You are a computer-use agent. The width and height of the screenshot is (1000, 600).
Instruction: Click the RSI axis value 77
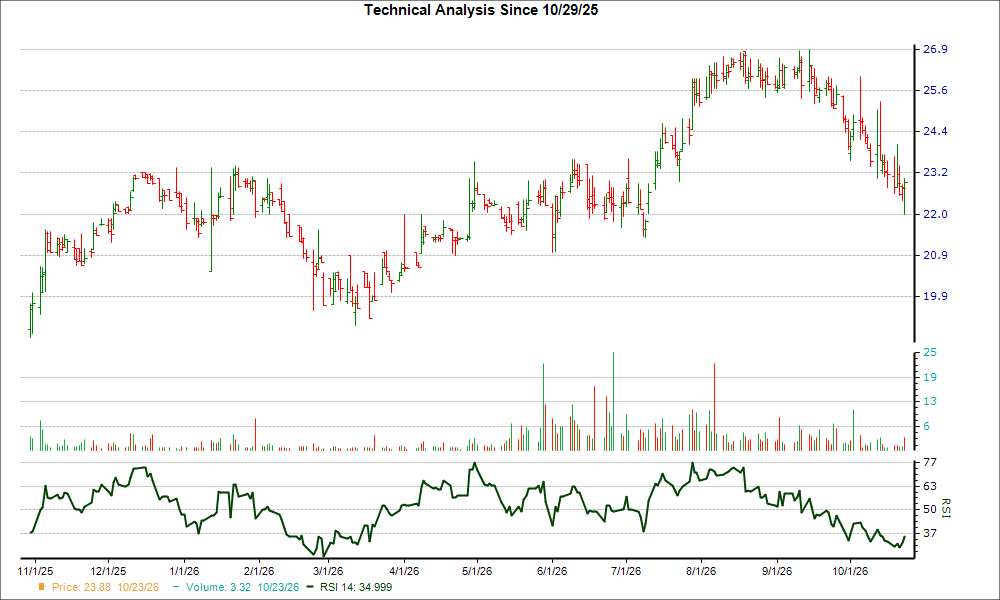pos(930,462)
